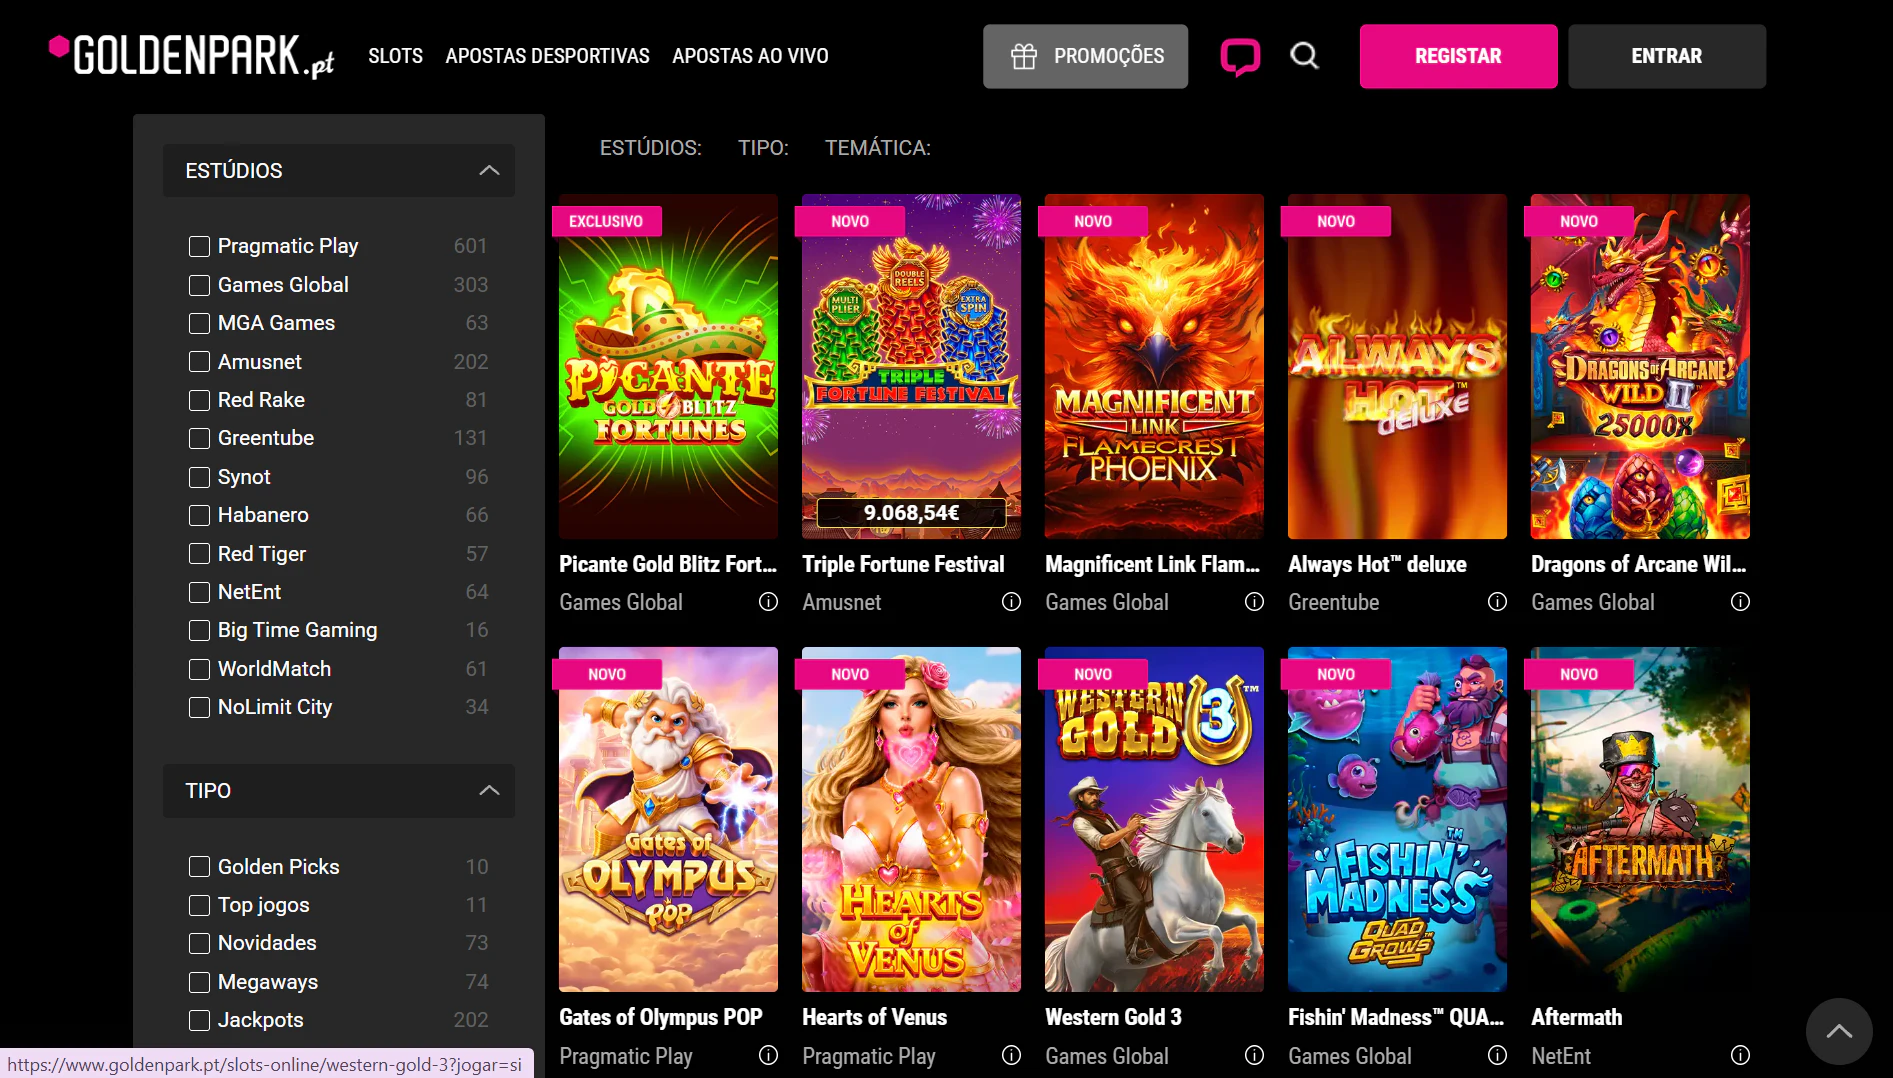The height and width of the screenshot is (1078, 1893).
Task: Check the Games Global studio filter
Action: [x=199, y=285]
